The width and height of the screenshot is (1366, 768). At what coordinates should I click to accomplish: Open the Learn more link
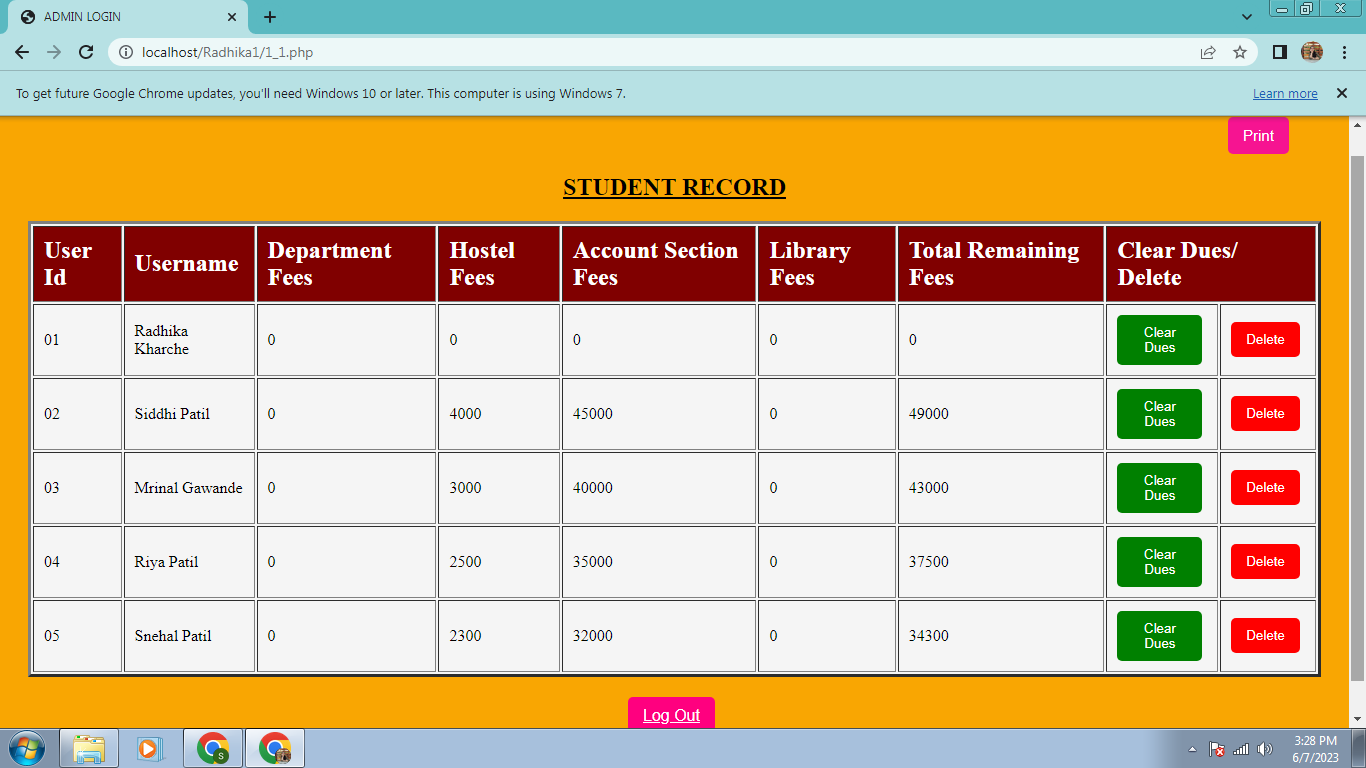click(x=1284, y=93)
